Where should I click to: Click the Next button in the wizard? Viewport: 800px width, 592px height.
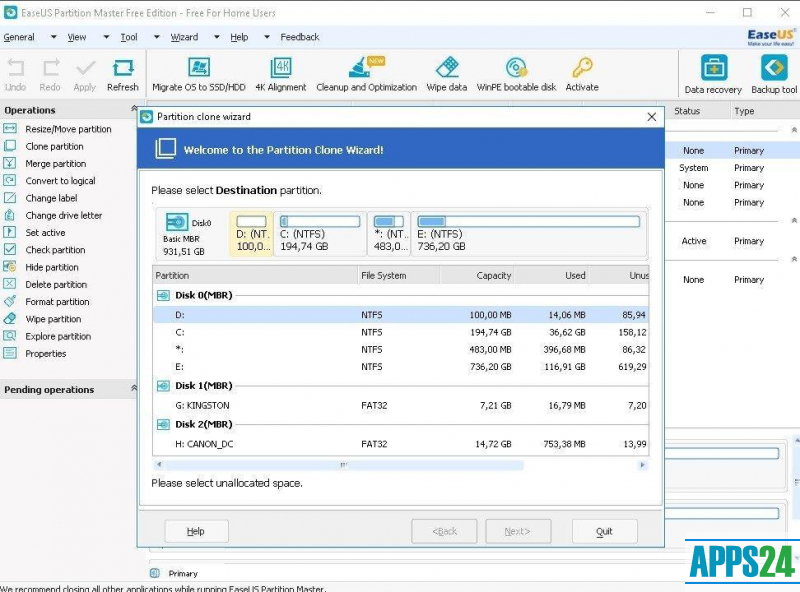pos(518,532)
